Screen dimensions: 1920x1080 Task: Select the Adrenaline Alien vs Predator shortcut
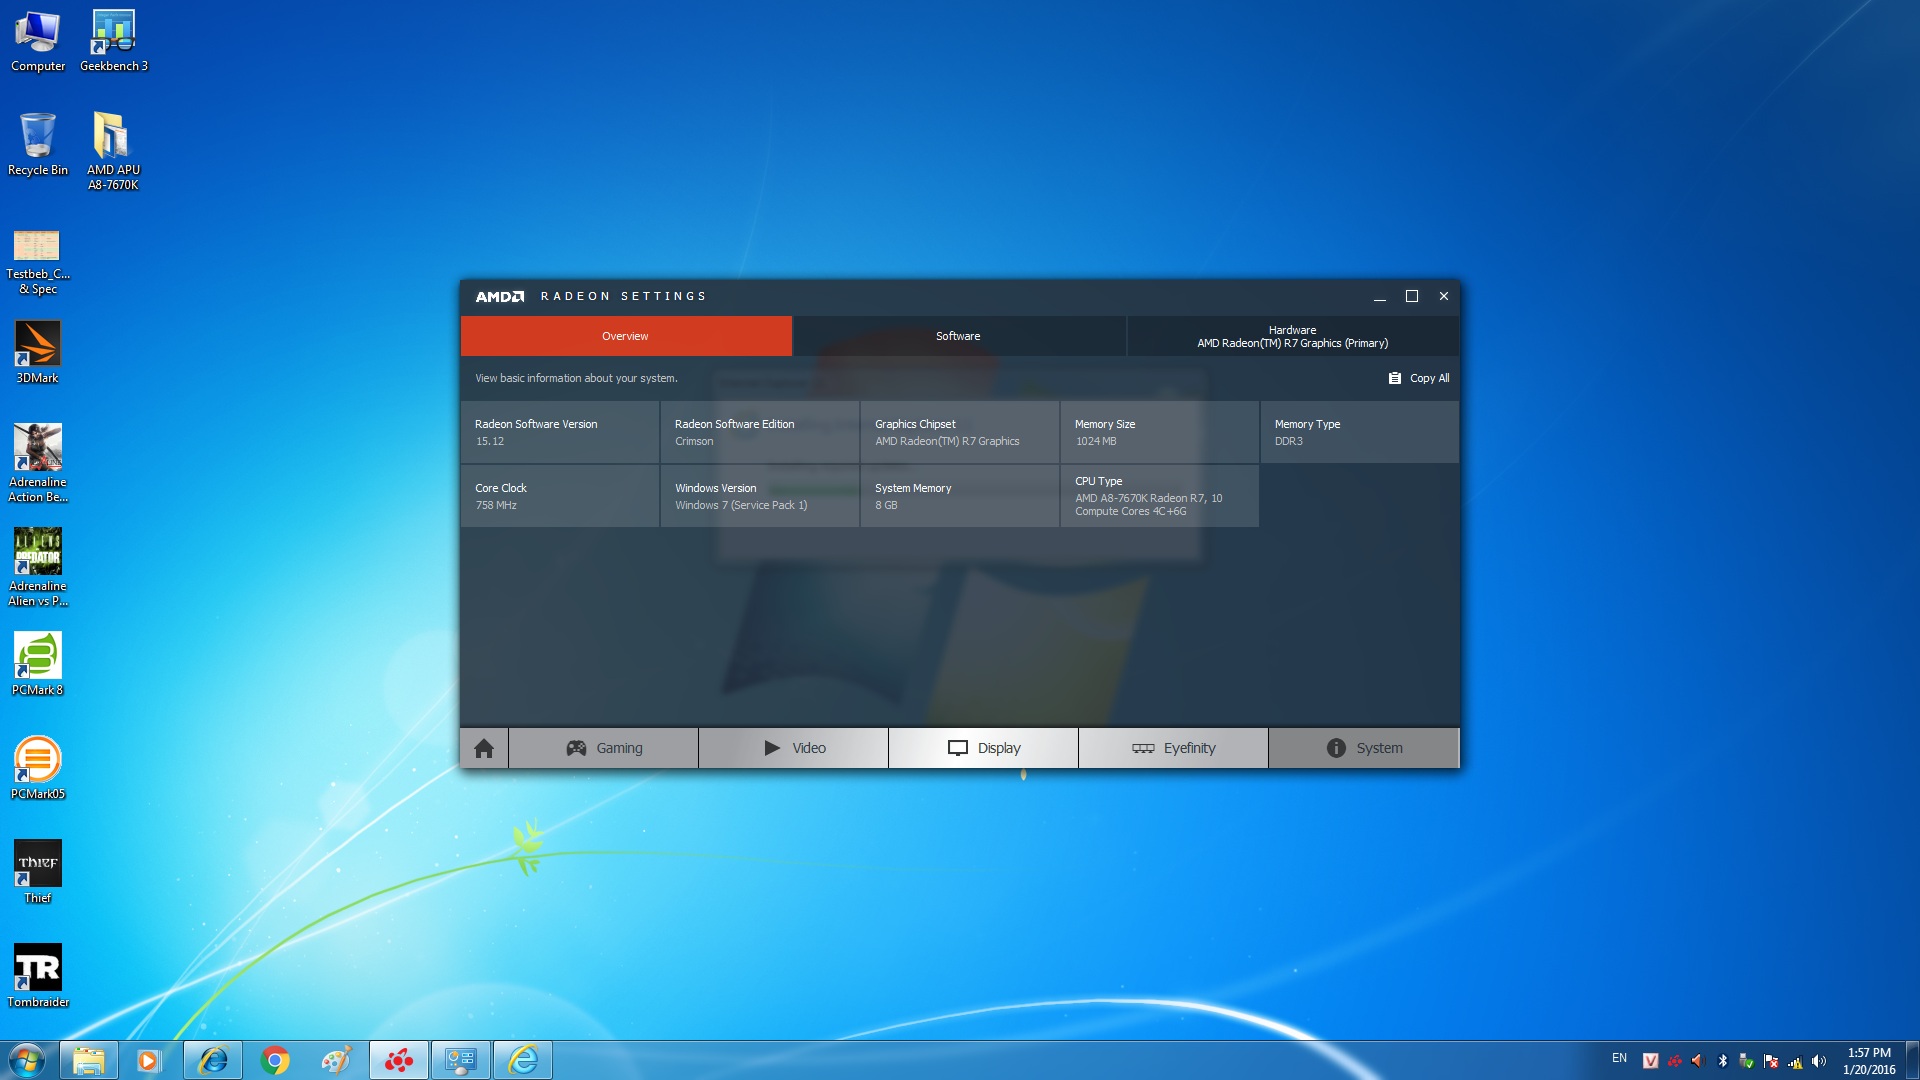[x=38, y=567]
